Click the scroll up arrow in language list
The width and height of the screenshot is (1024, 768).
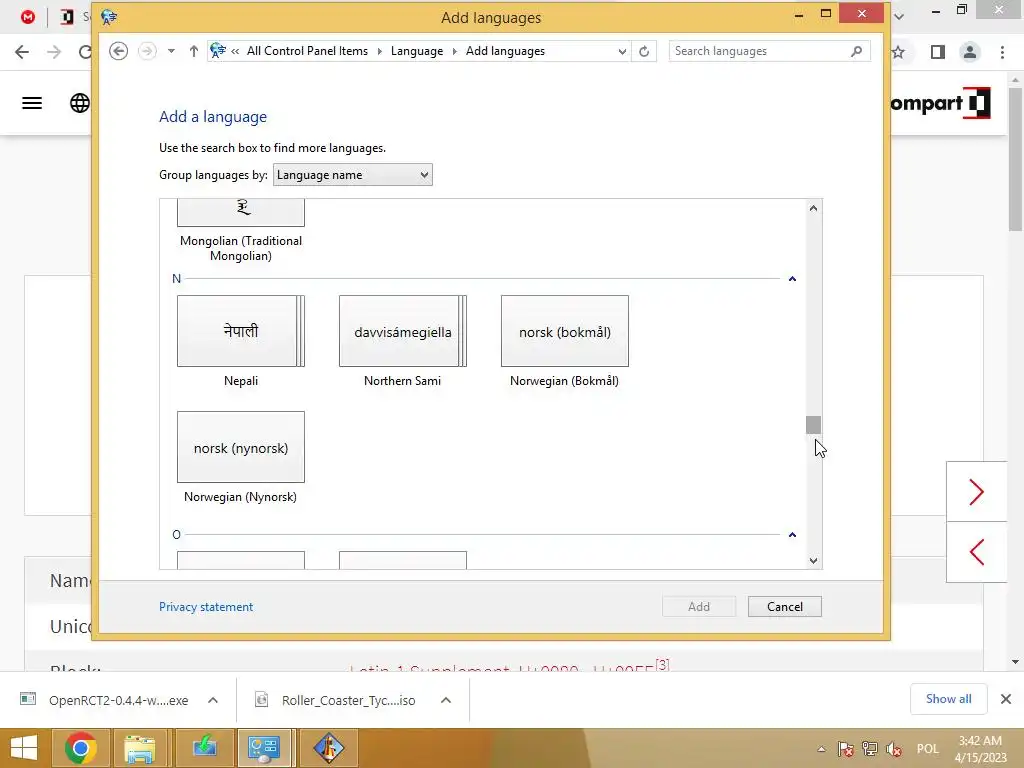click(813, 208)
